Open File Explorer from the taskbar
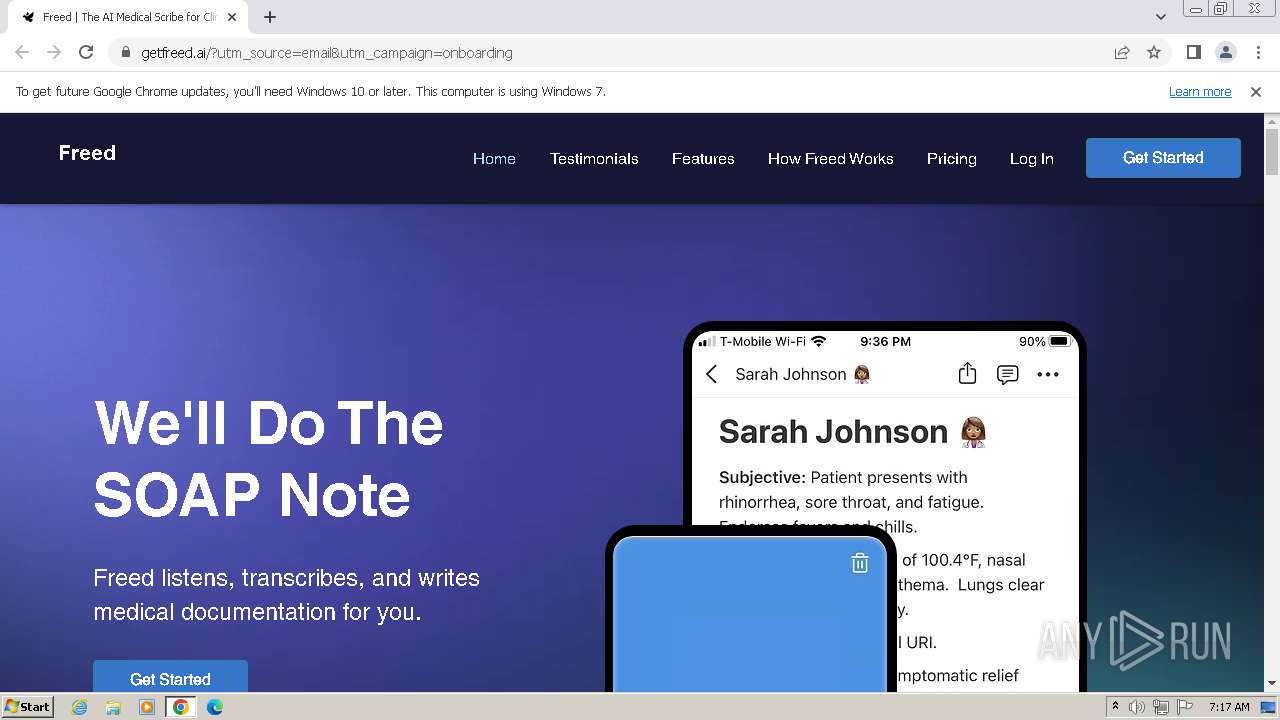Image resolution: width=1280 pixels, height=720 pixels. tap(113, 707)
